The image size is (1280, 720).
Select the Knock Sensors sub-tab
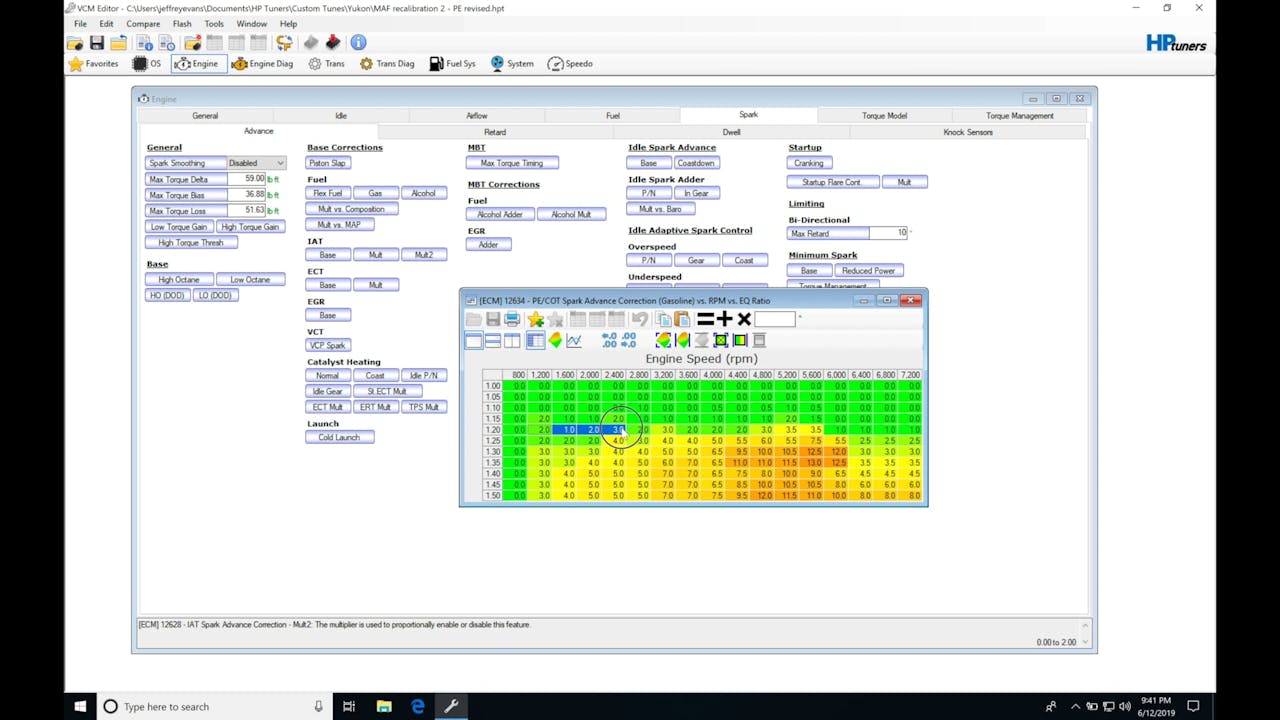[x=968, y=132]
